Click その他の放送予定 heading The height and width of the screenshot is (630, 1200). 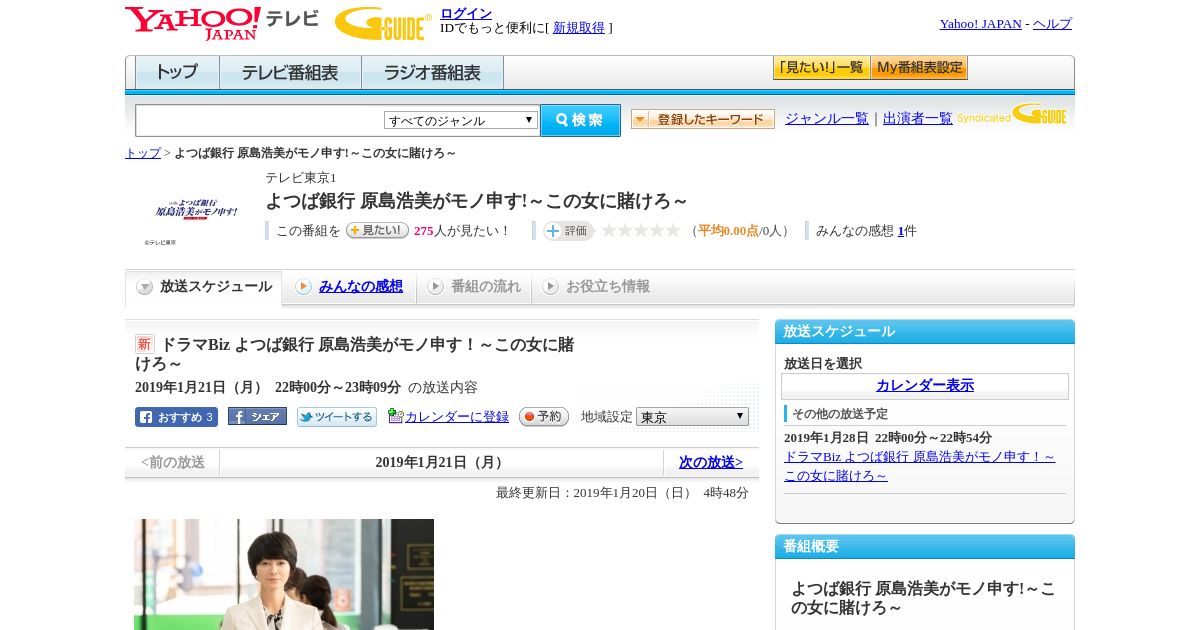pos(840,414)
